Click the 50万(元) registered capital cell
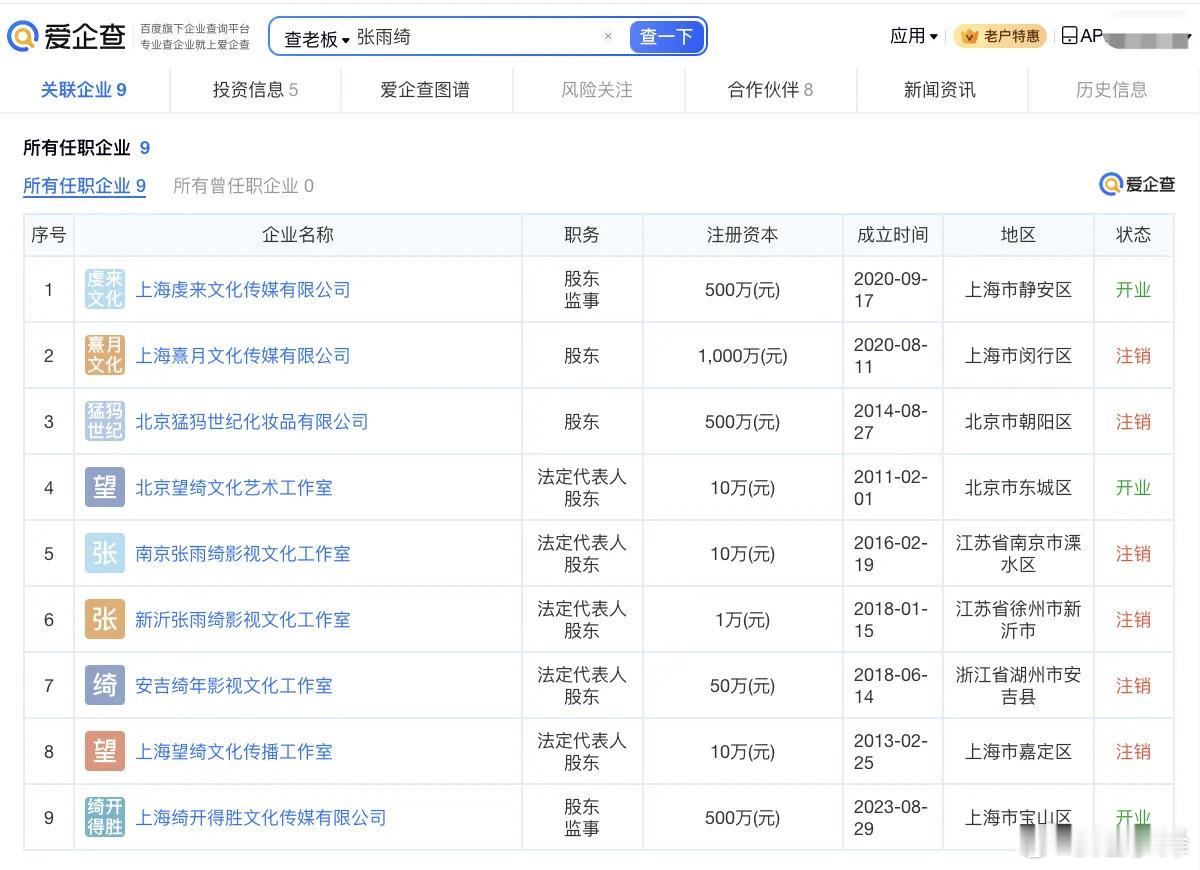 pyautogui.click(x=742, y=686)
